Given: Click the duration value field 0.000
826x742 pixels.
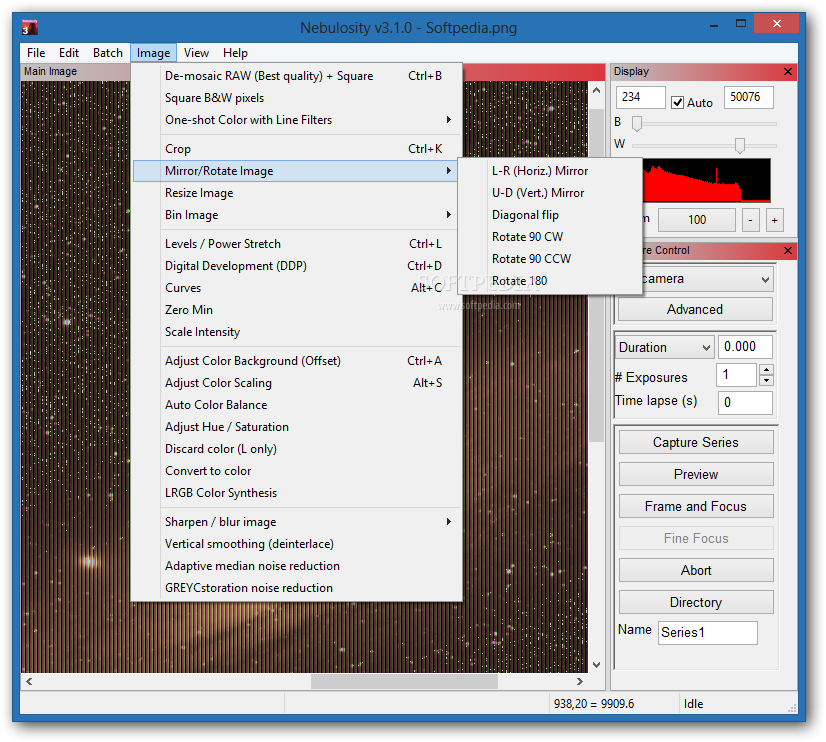Looking at the screenshot, I should pyautogui.click(x=745, y=347).
